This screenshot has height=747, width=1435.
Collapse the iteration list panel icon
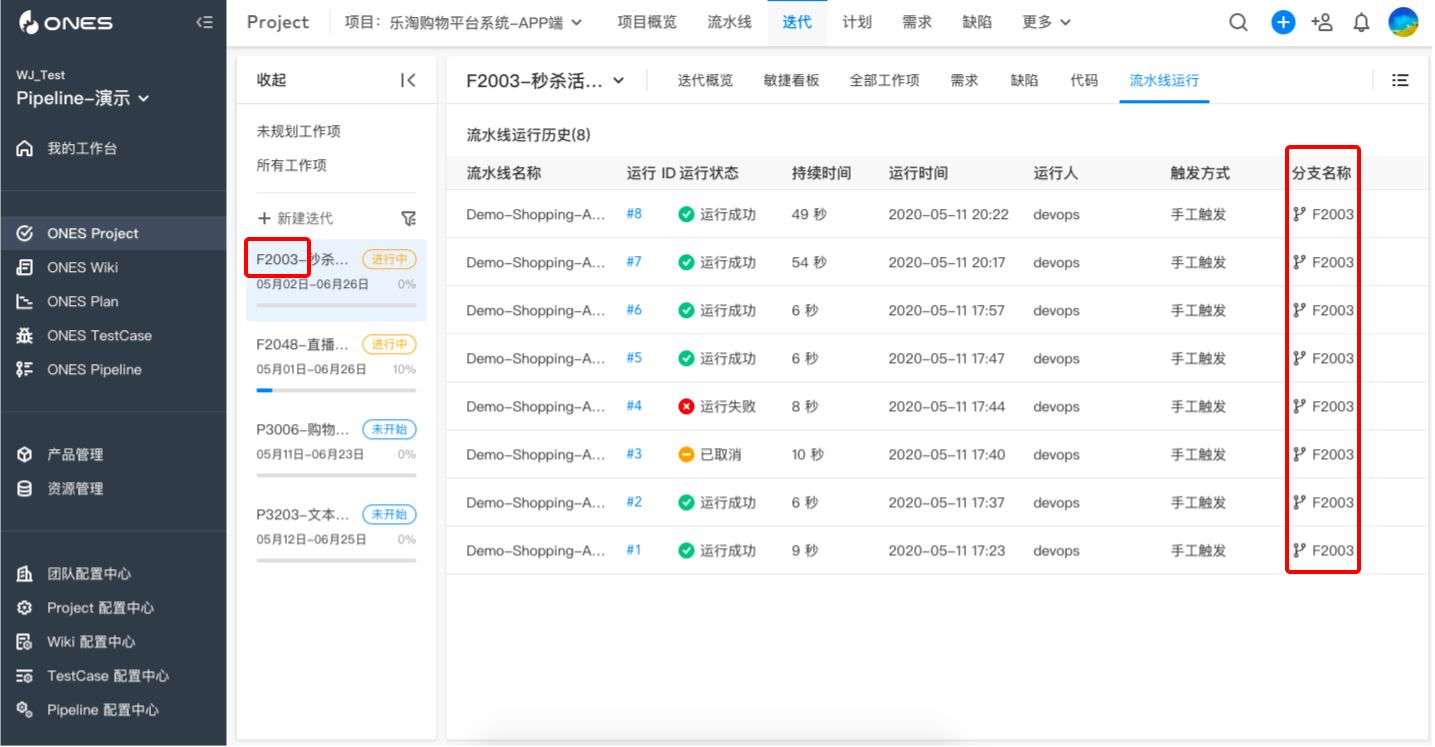click(408, 80)
